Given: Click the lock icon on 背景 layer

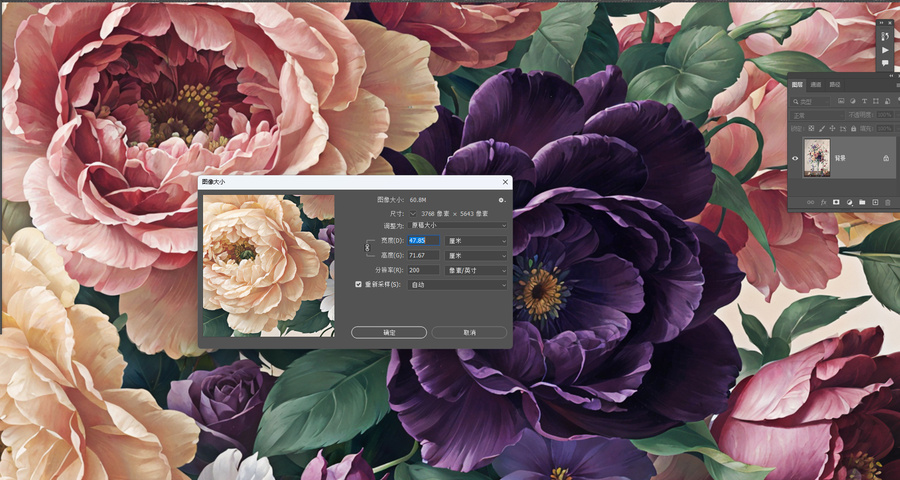Looking at the screenshot, I should coord(886,158).
